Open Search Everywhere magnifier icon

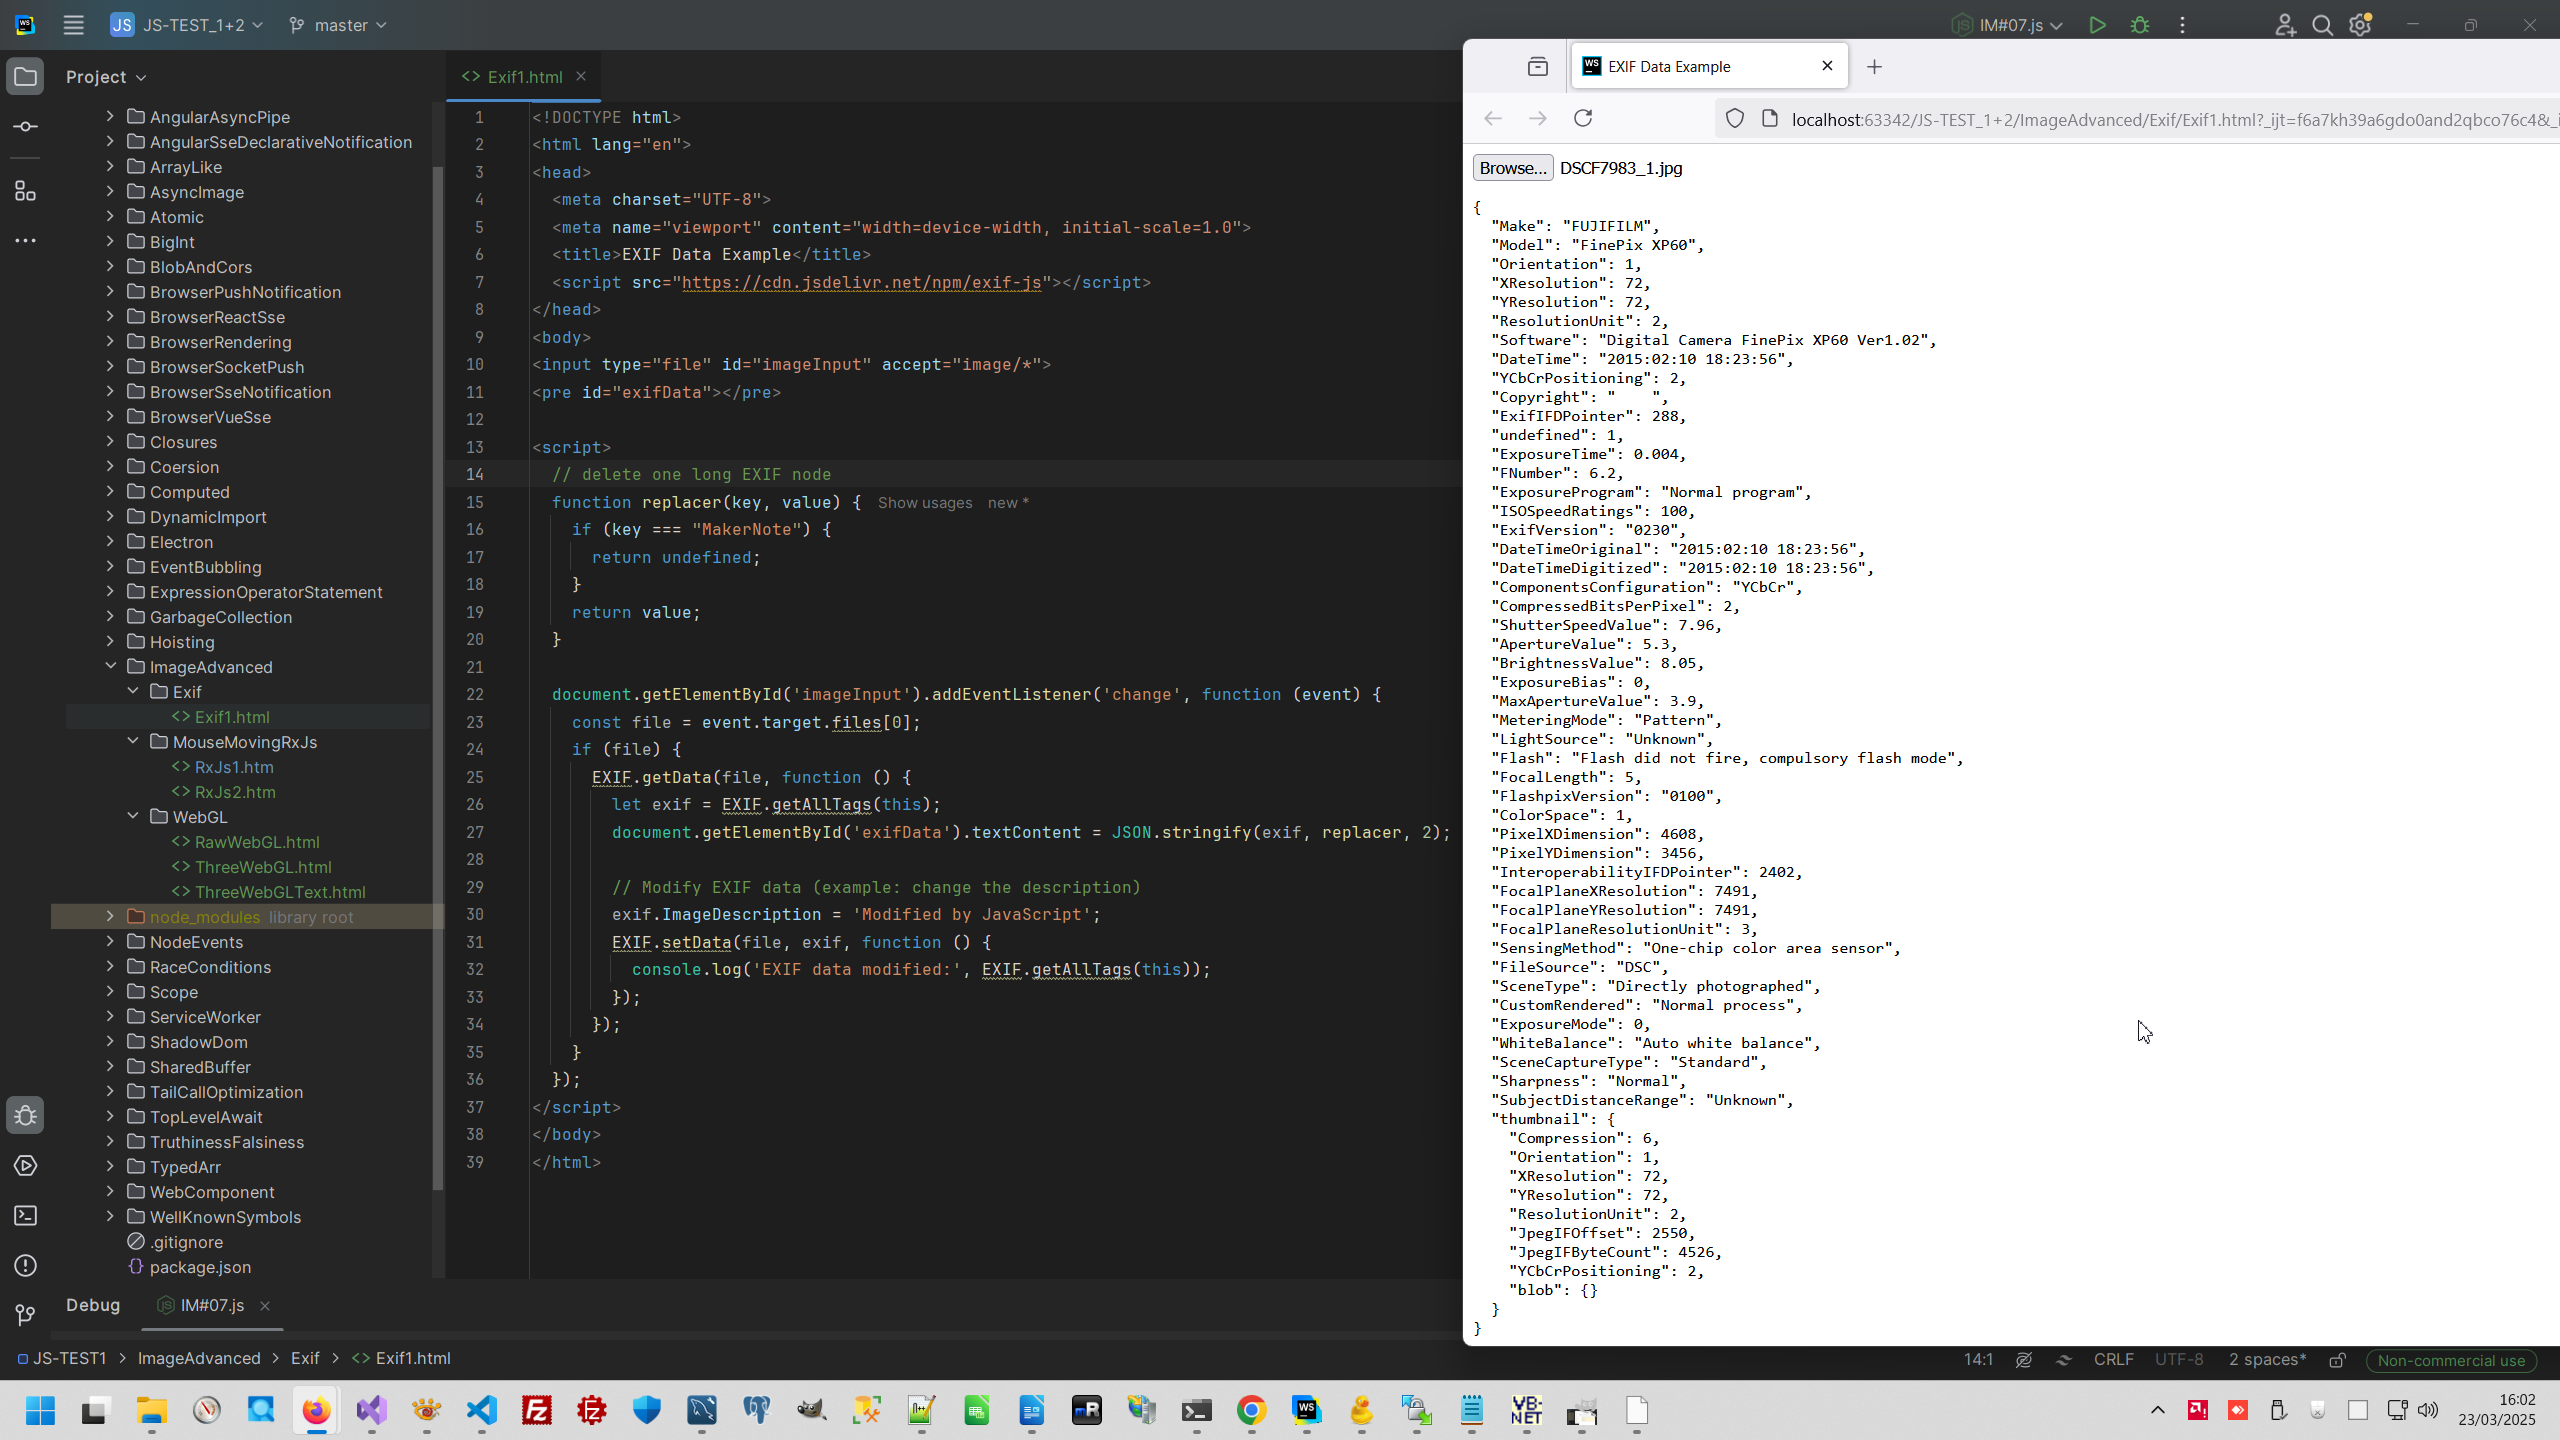click(2322, 25)
